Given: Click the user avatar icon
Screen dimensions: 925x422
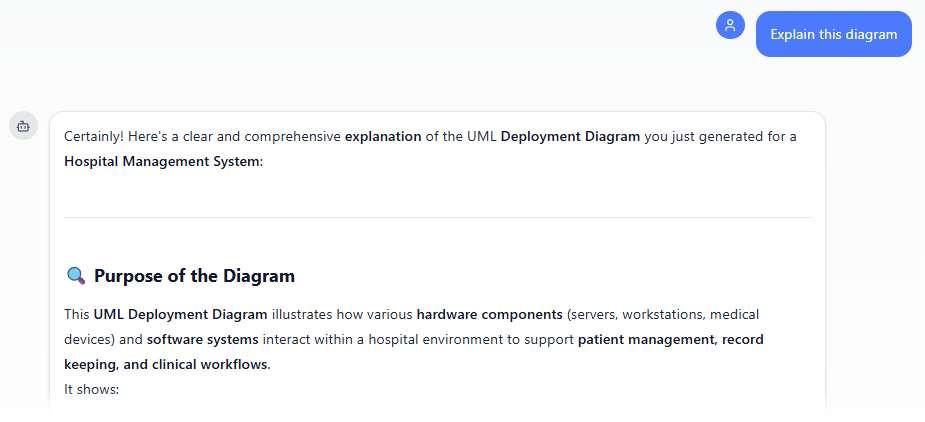Looking at the screenshot, I should [730, 26].
